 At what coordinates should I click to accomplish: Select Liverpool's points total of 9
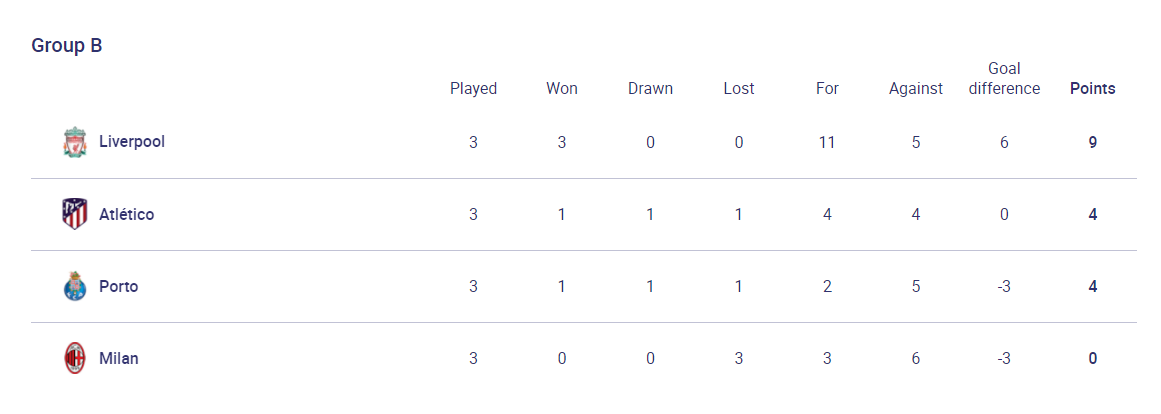1093,142
